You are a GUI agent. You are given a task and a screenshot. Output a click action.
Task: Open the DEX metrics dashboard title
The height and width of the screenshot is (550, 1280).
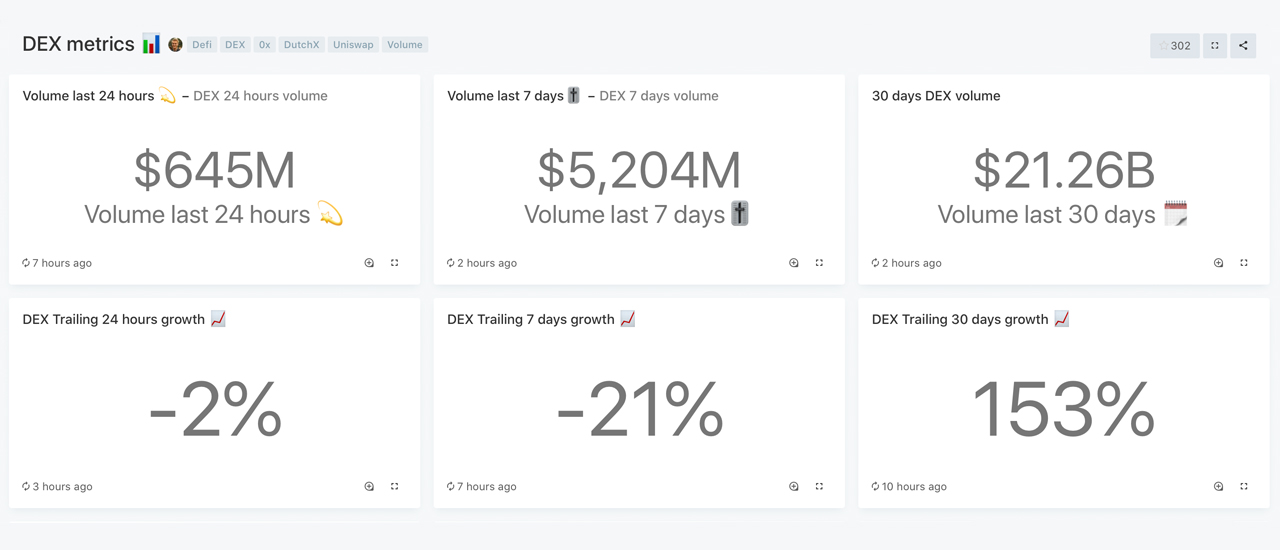(x=78, y=44)
